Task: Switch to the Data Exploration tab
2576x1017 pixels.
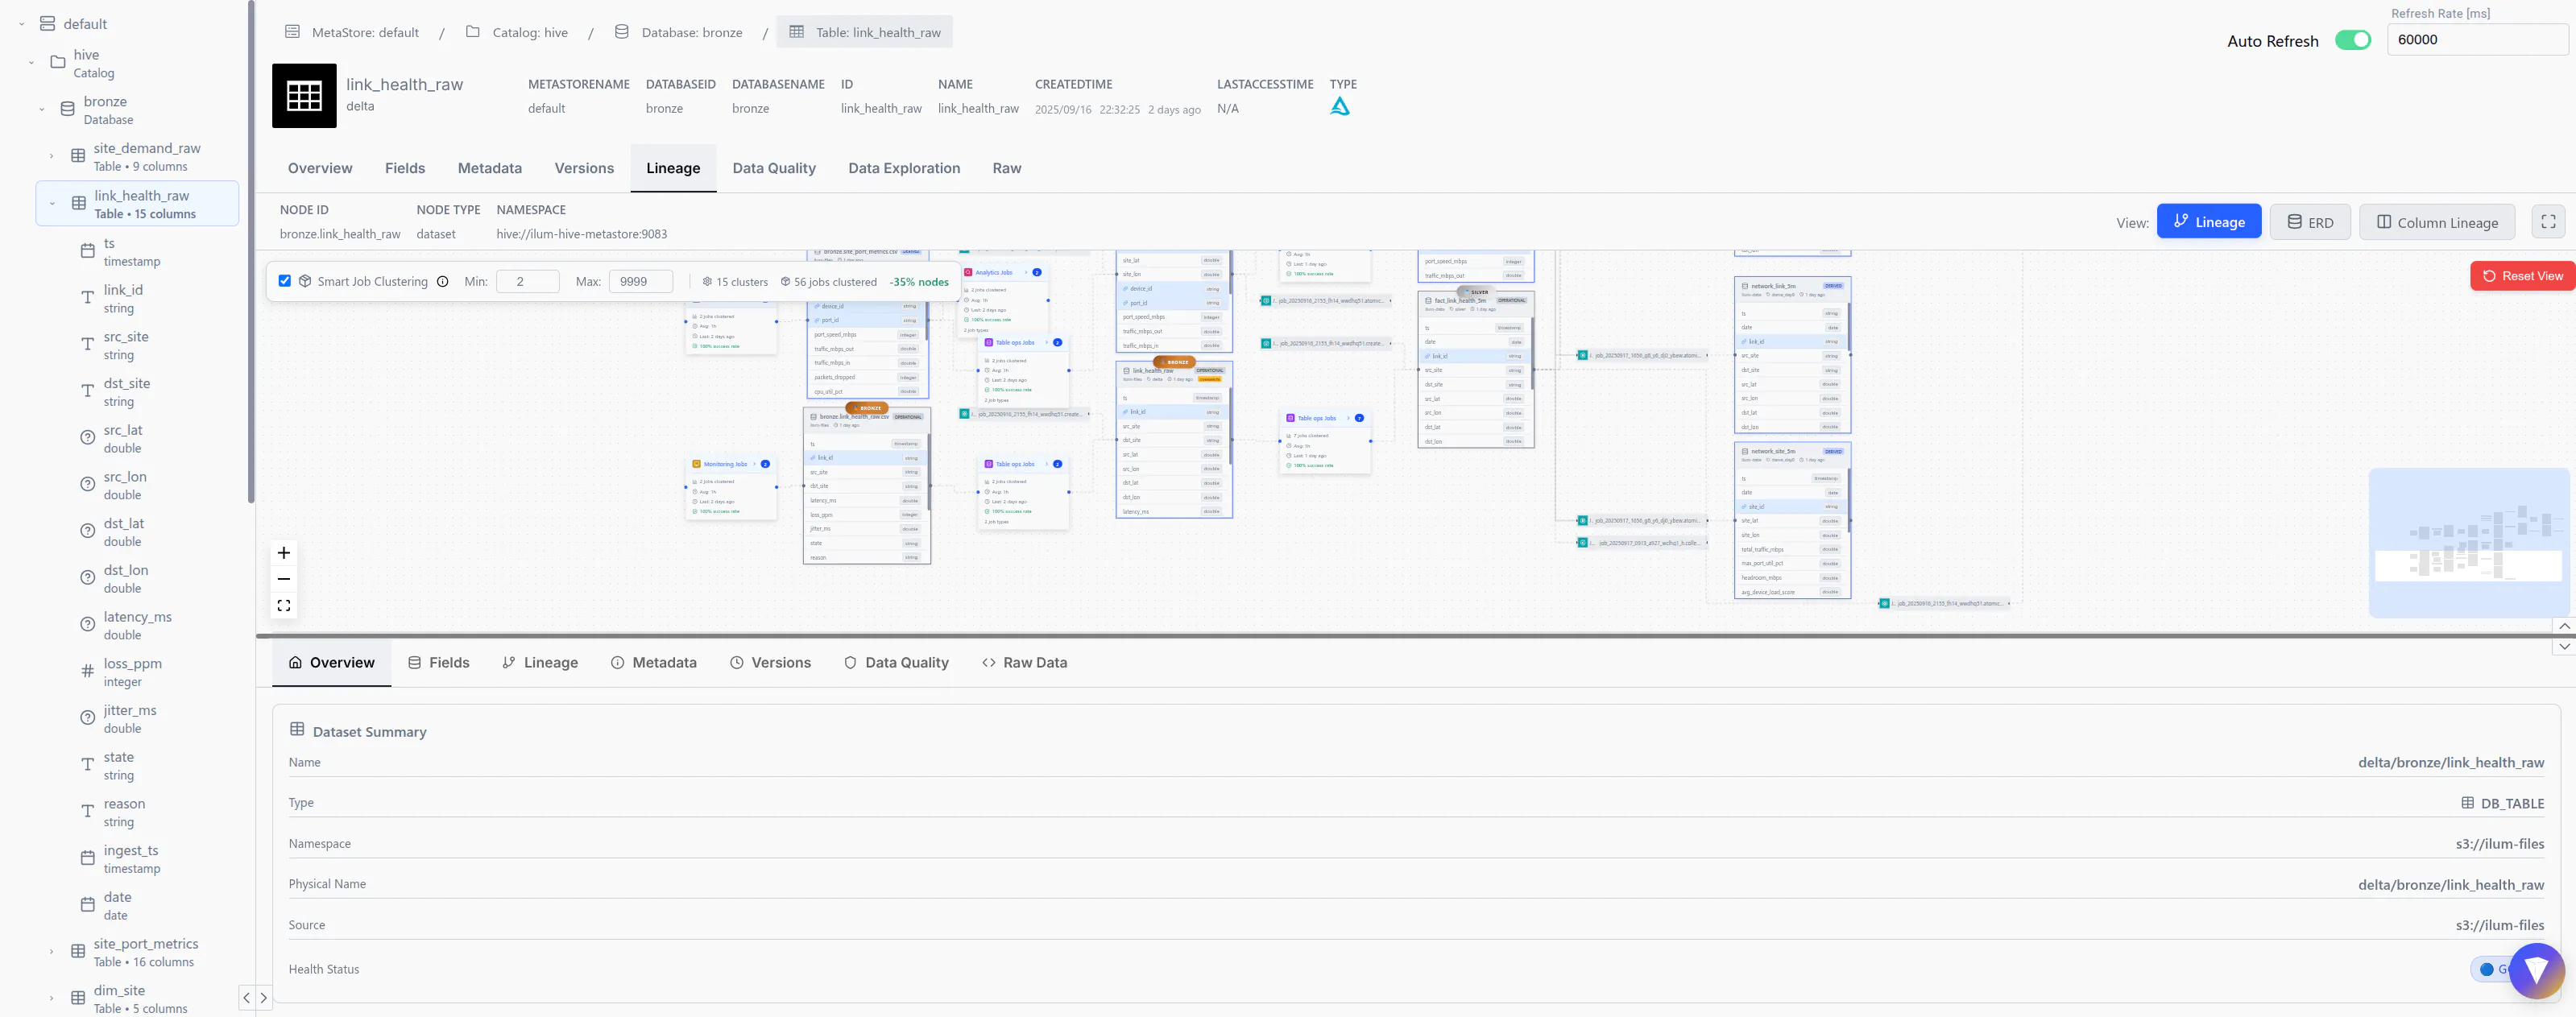Action: tap(903, 168)
